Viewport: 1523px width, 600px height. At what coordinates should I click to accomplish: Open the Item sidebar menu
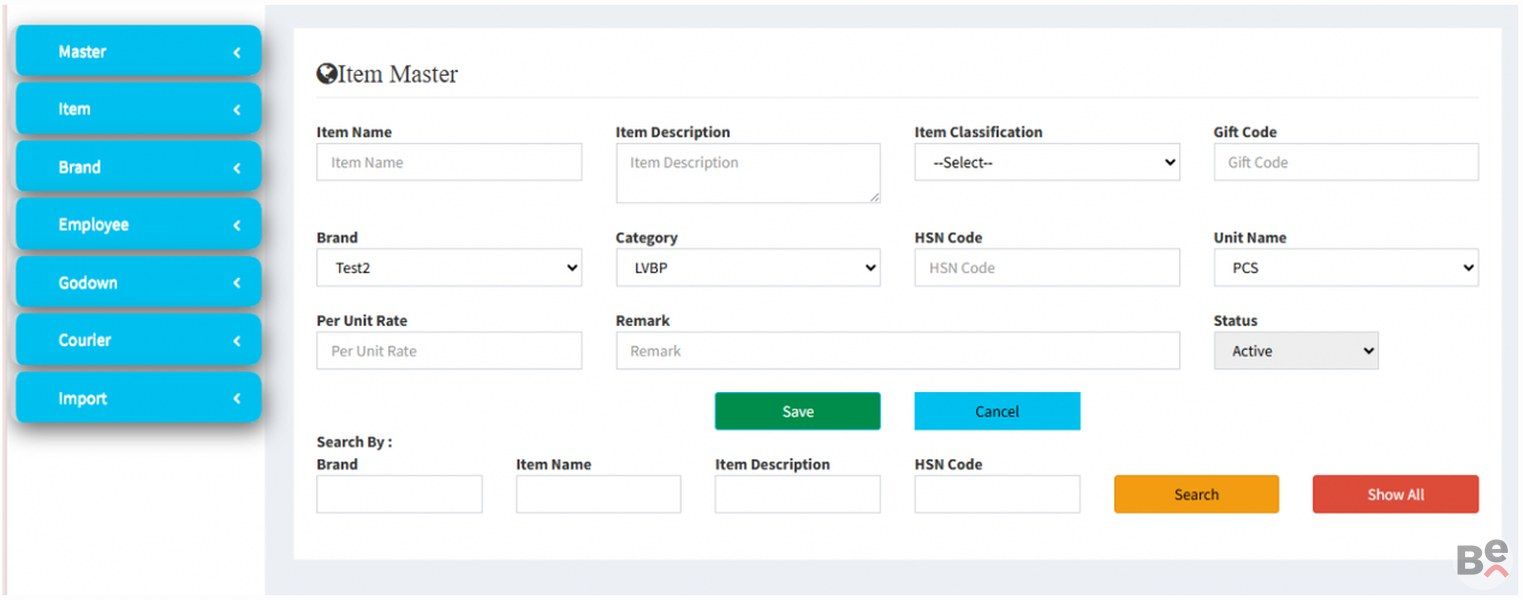click(138, 109)
